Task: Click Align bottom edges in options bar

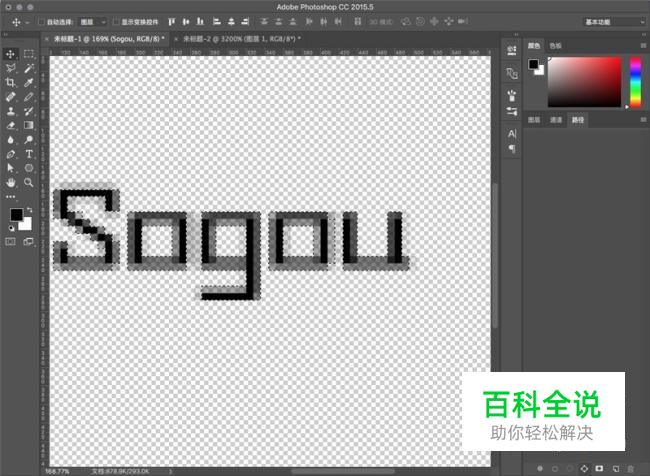Action: tap(201, 22)
